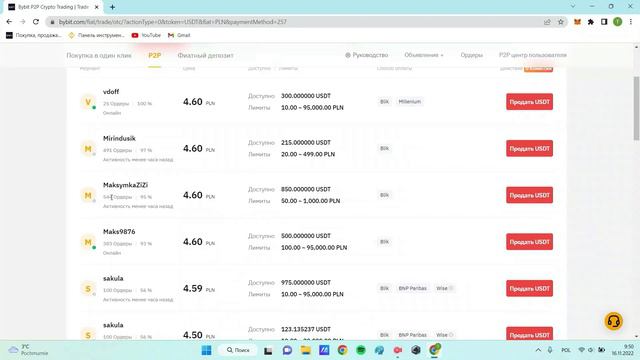Click the browser back arrow

(x=9, y=22)
